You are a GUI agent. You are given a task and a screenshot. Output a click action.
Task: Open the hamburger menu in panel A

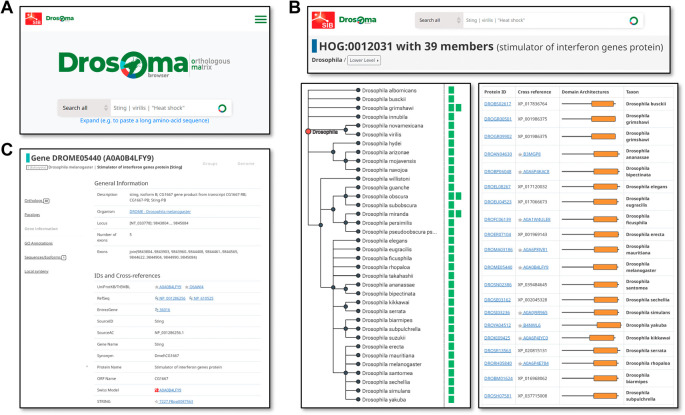click(x=261, y=19)
